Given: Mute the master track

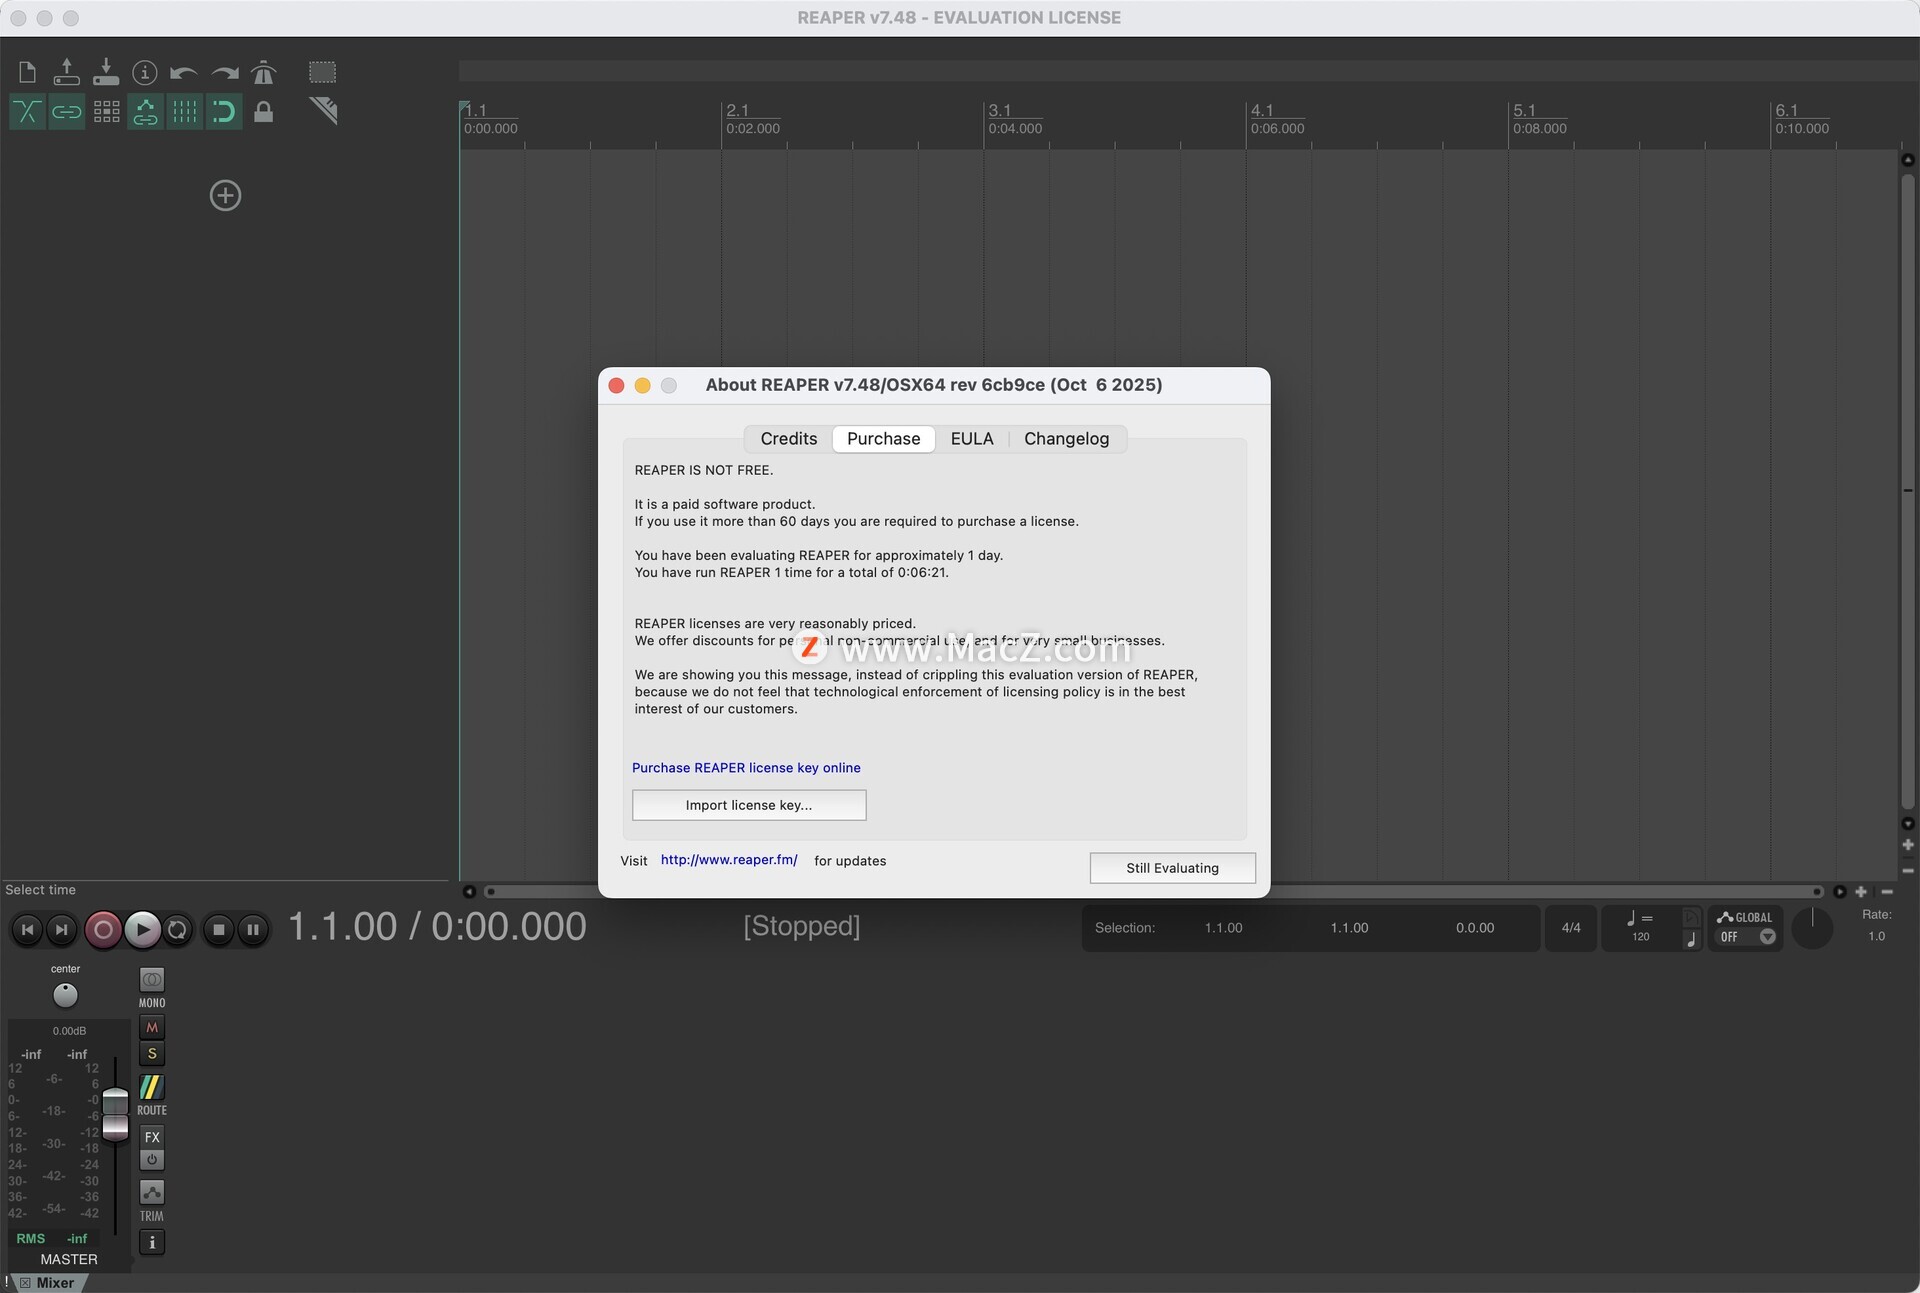Looking at the screenshot, I should tap(151, 1027).
